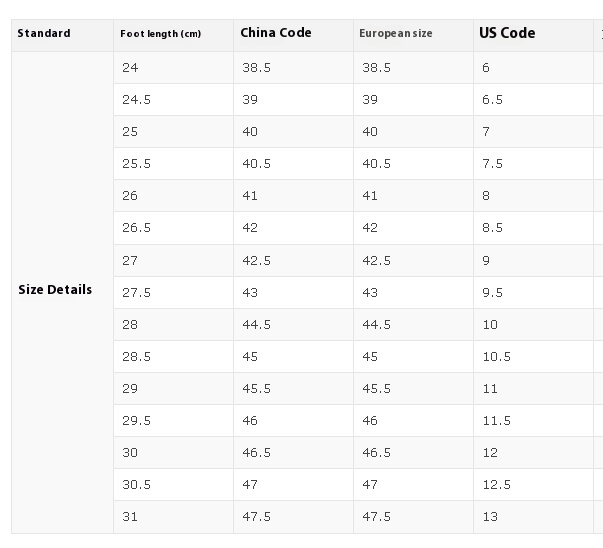603x548 pixels.
Task: Select European size cell 43
Action: coord(370,293)
